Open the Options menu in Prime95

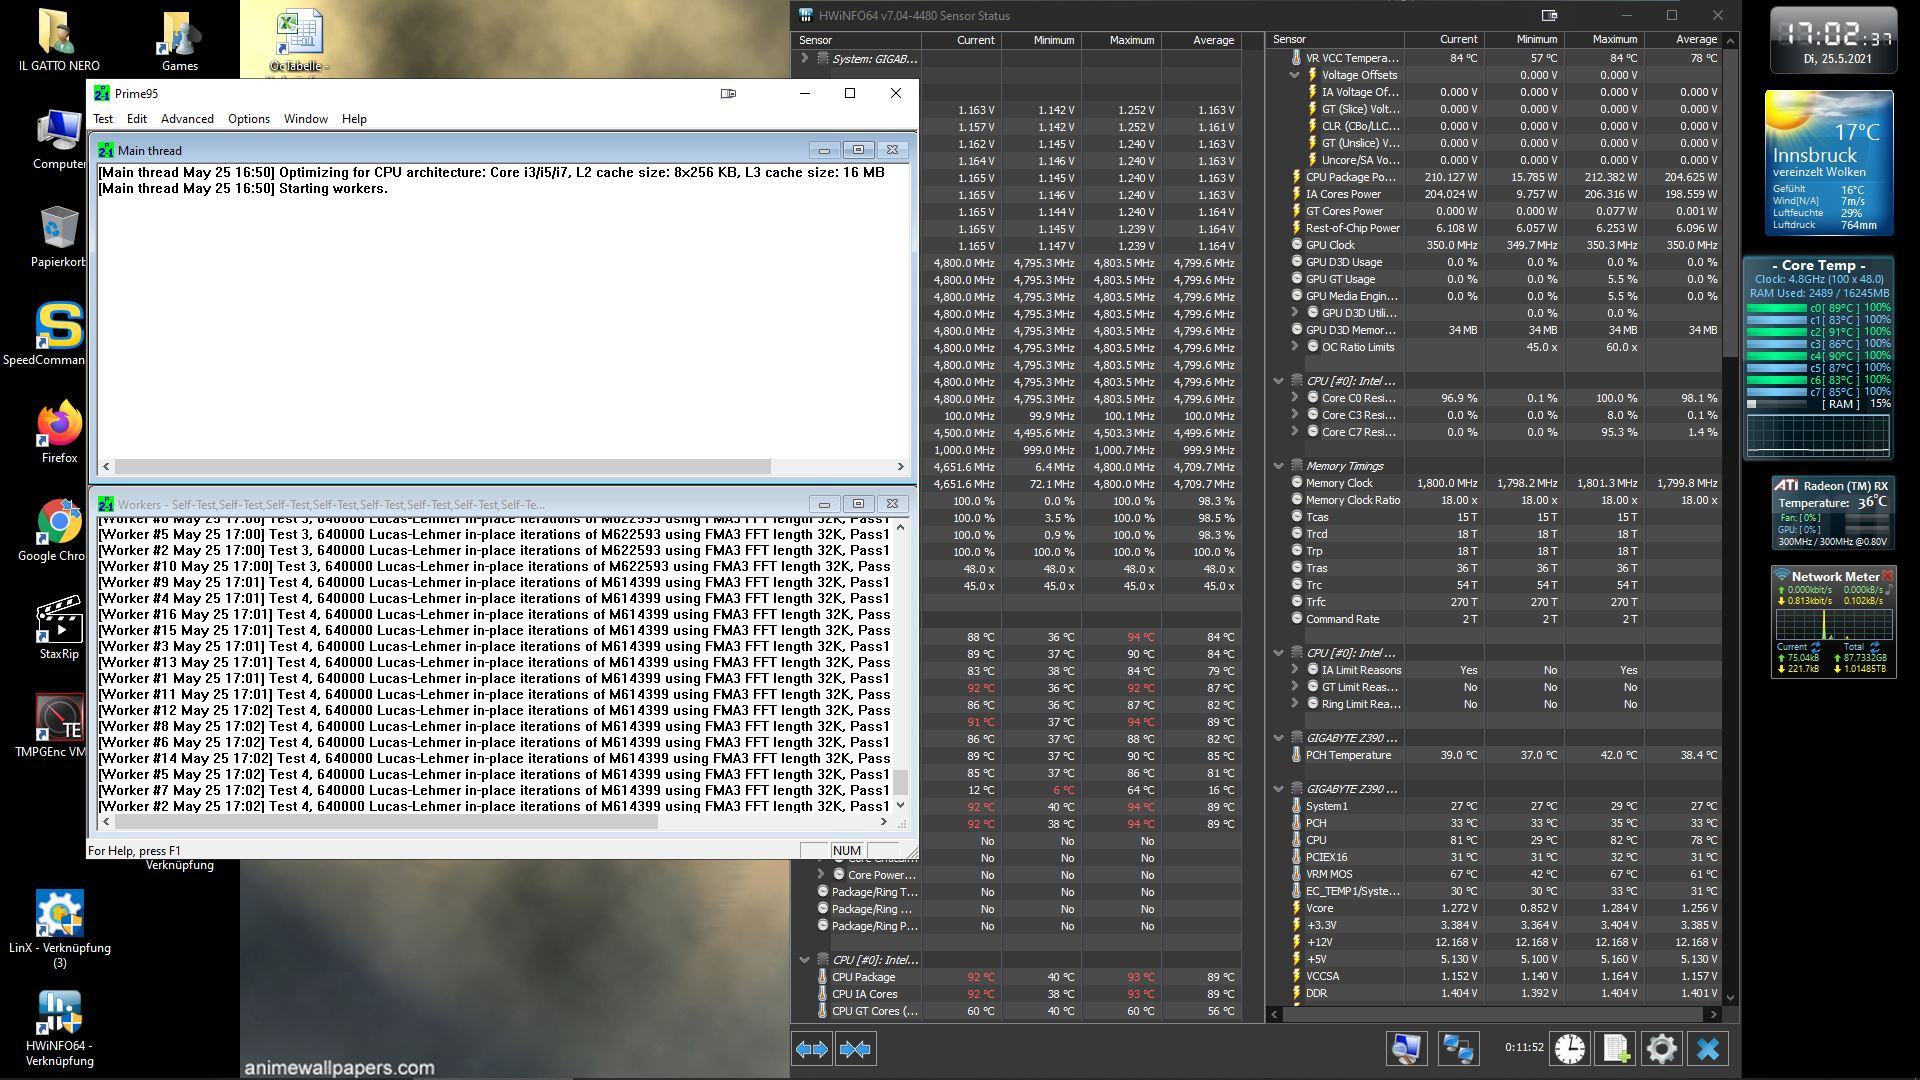tap(249, 118)
